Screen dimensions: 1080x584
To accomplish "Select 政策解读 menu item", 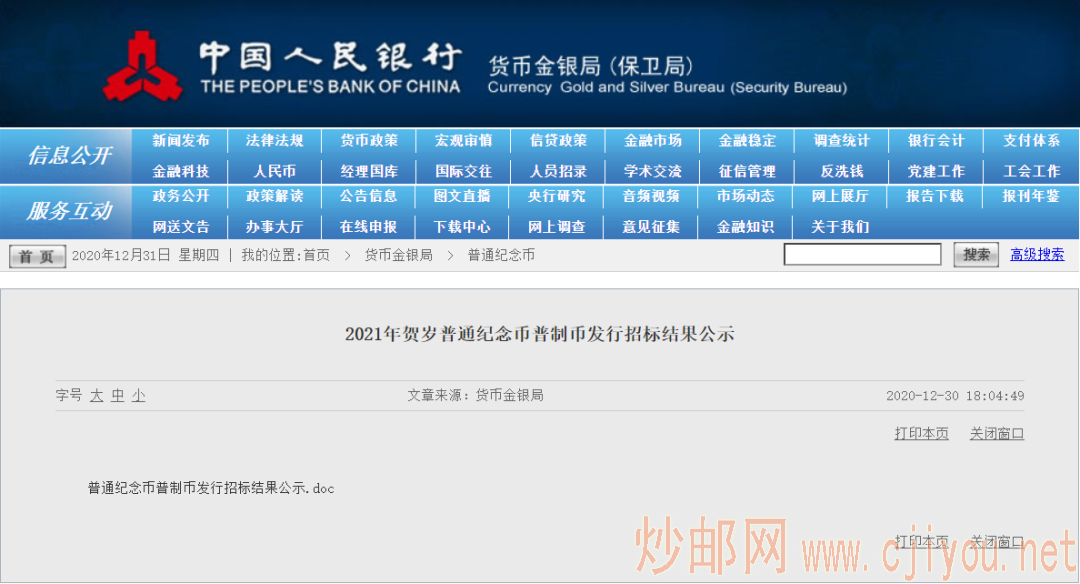I will pos(274,196).
